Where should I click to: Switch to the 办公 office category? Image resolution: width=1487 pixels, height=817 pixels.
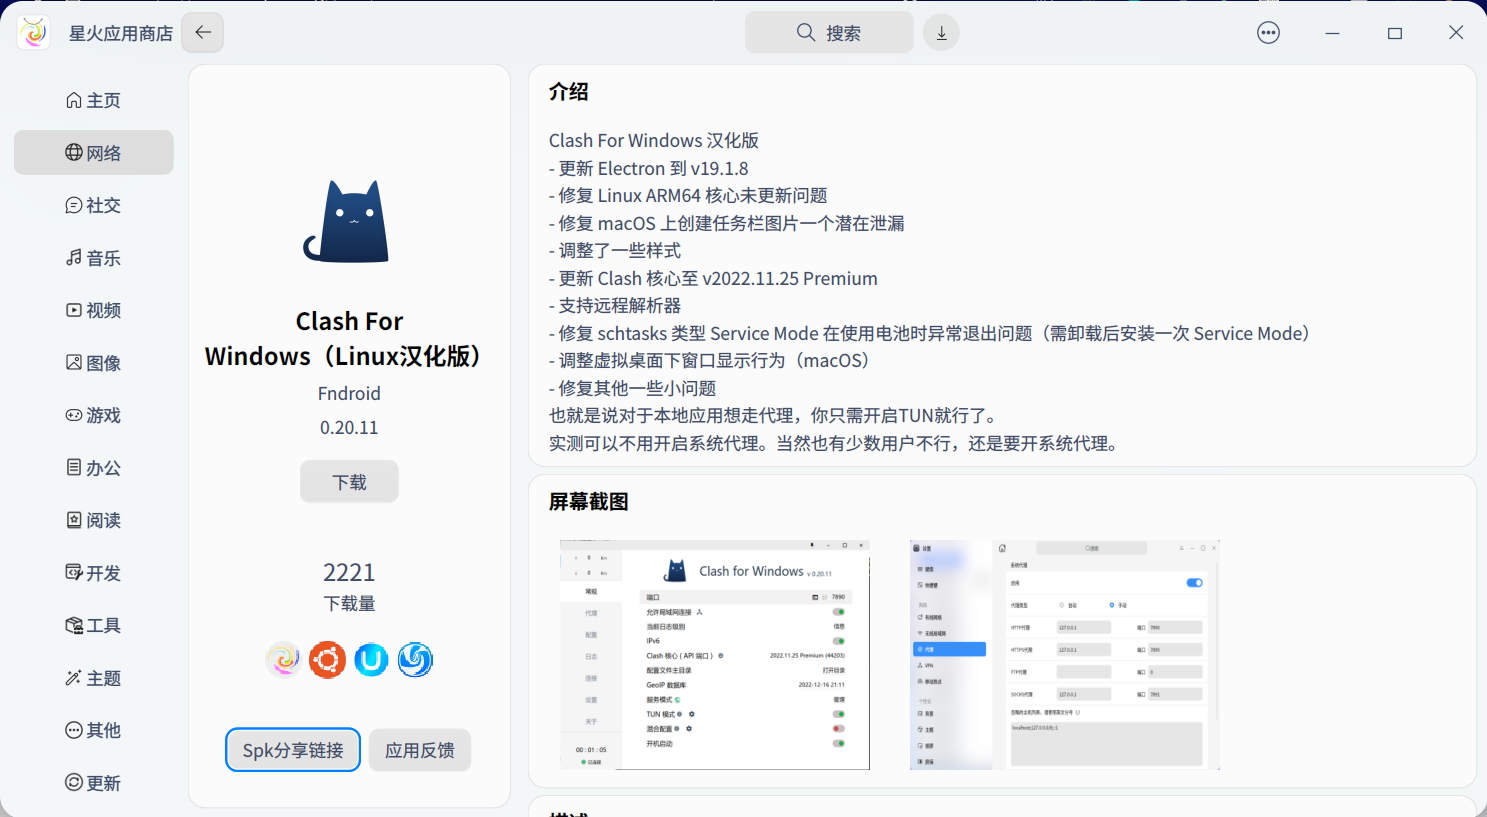click(93, 467)
